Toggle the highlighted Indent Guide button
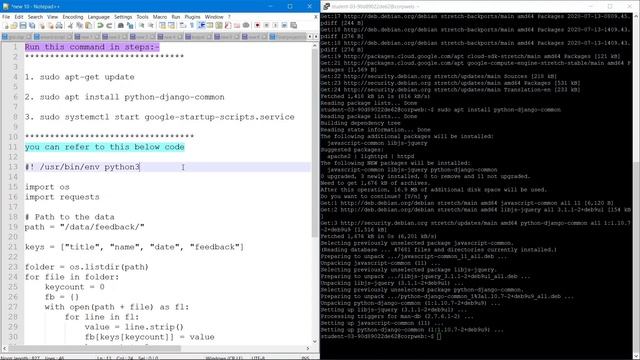The width and height of the screenshot is (640, 360). pyautogui.click(x=201, y=26)
